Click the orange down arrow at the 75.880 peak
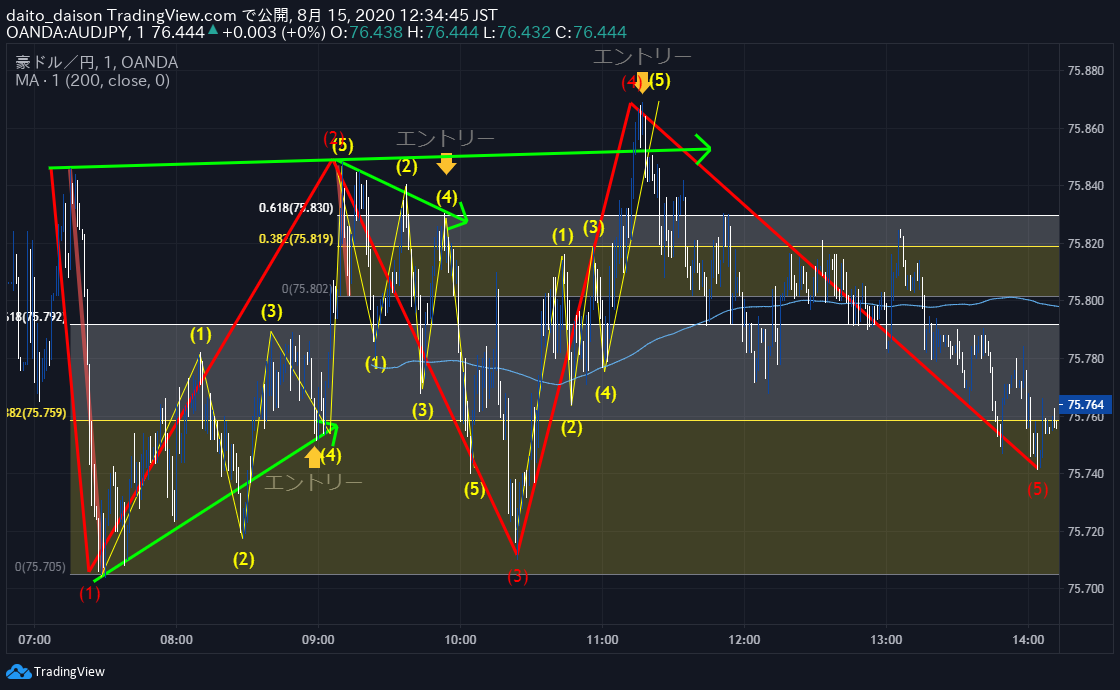1120x690 pixels. click(642, 82)
